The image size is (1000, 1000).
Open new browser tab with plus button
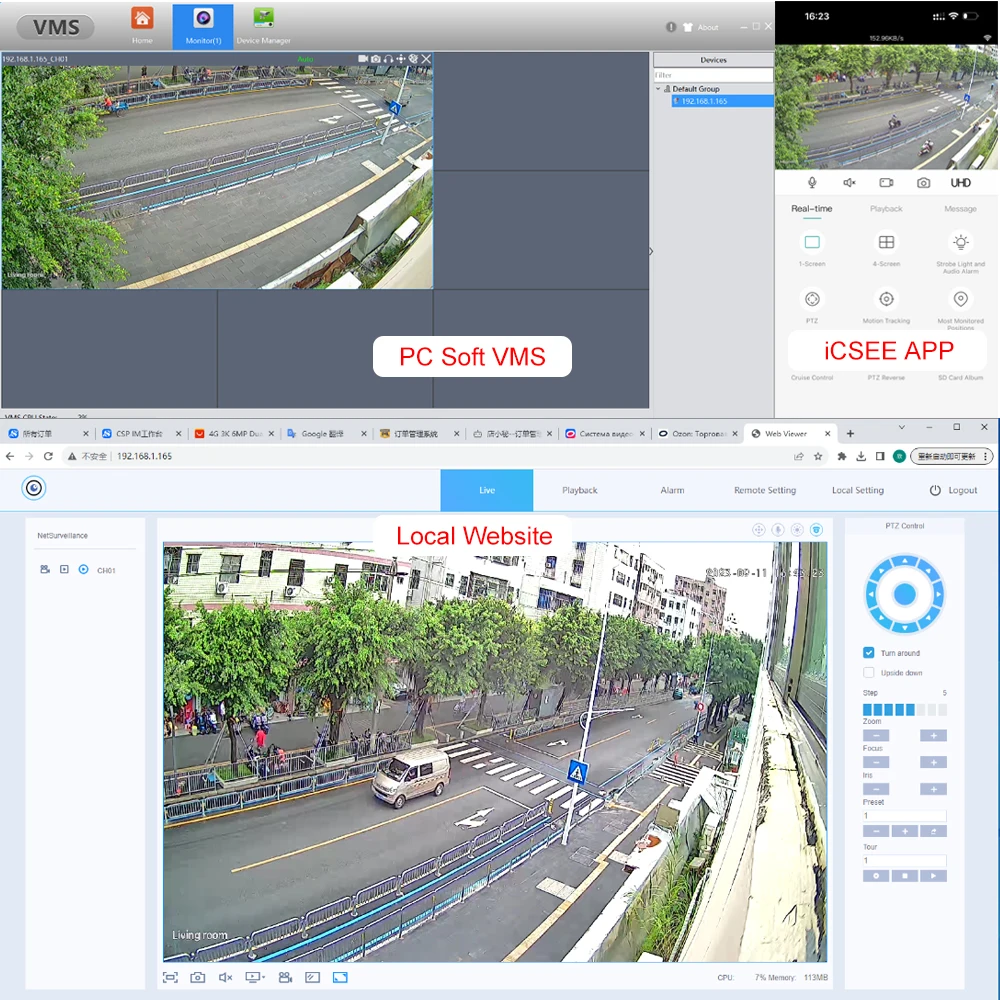(849, 434)
